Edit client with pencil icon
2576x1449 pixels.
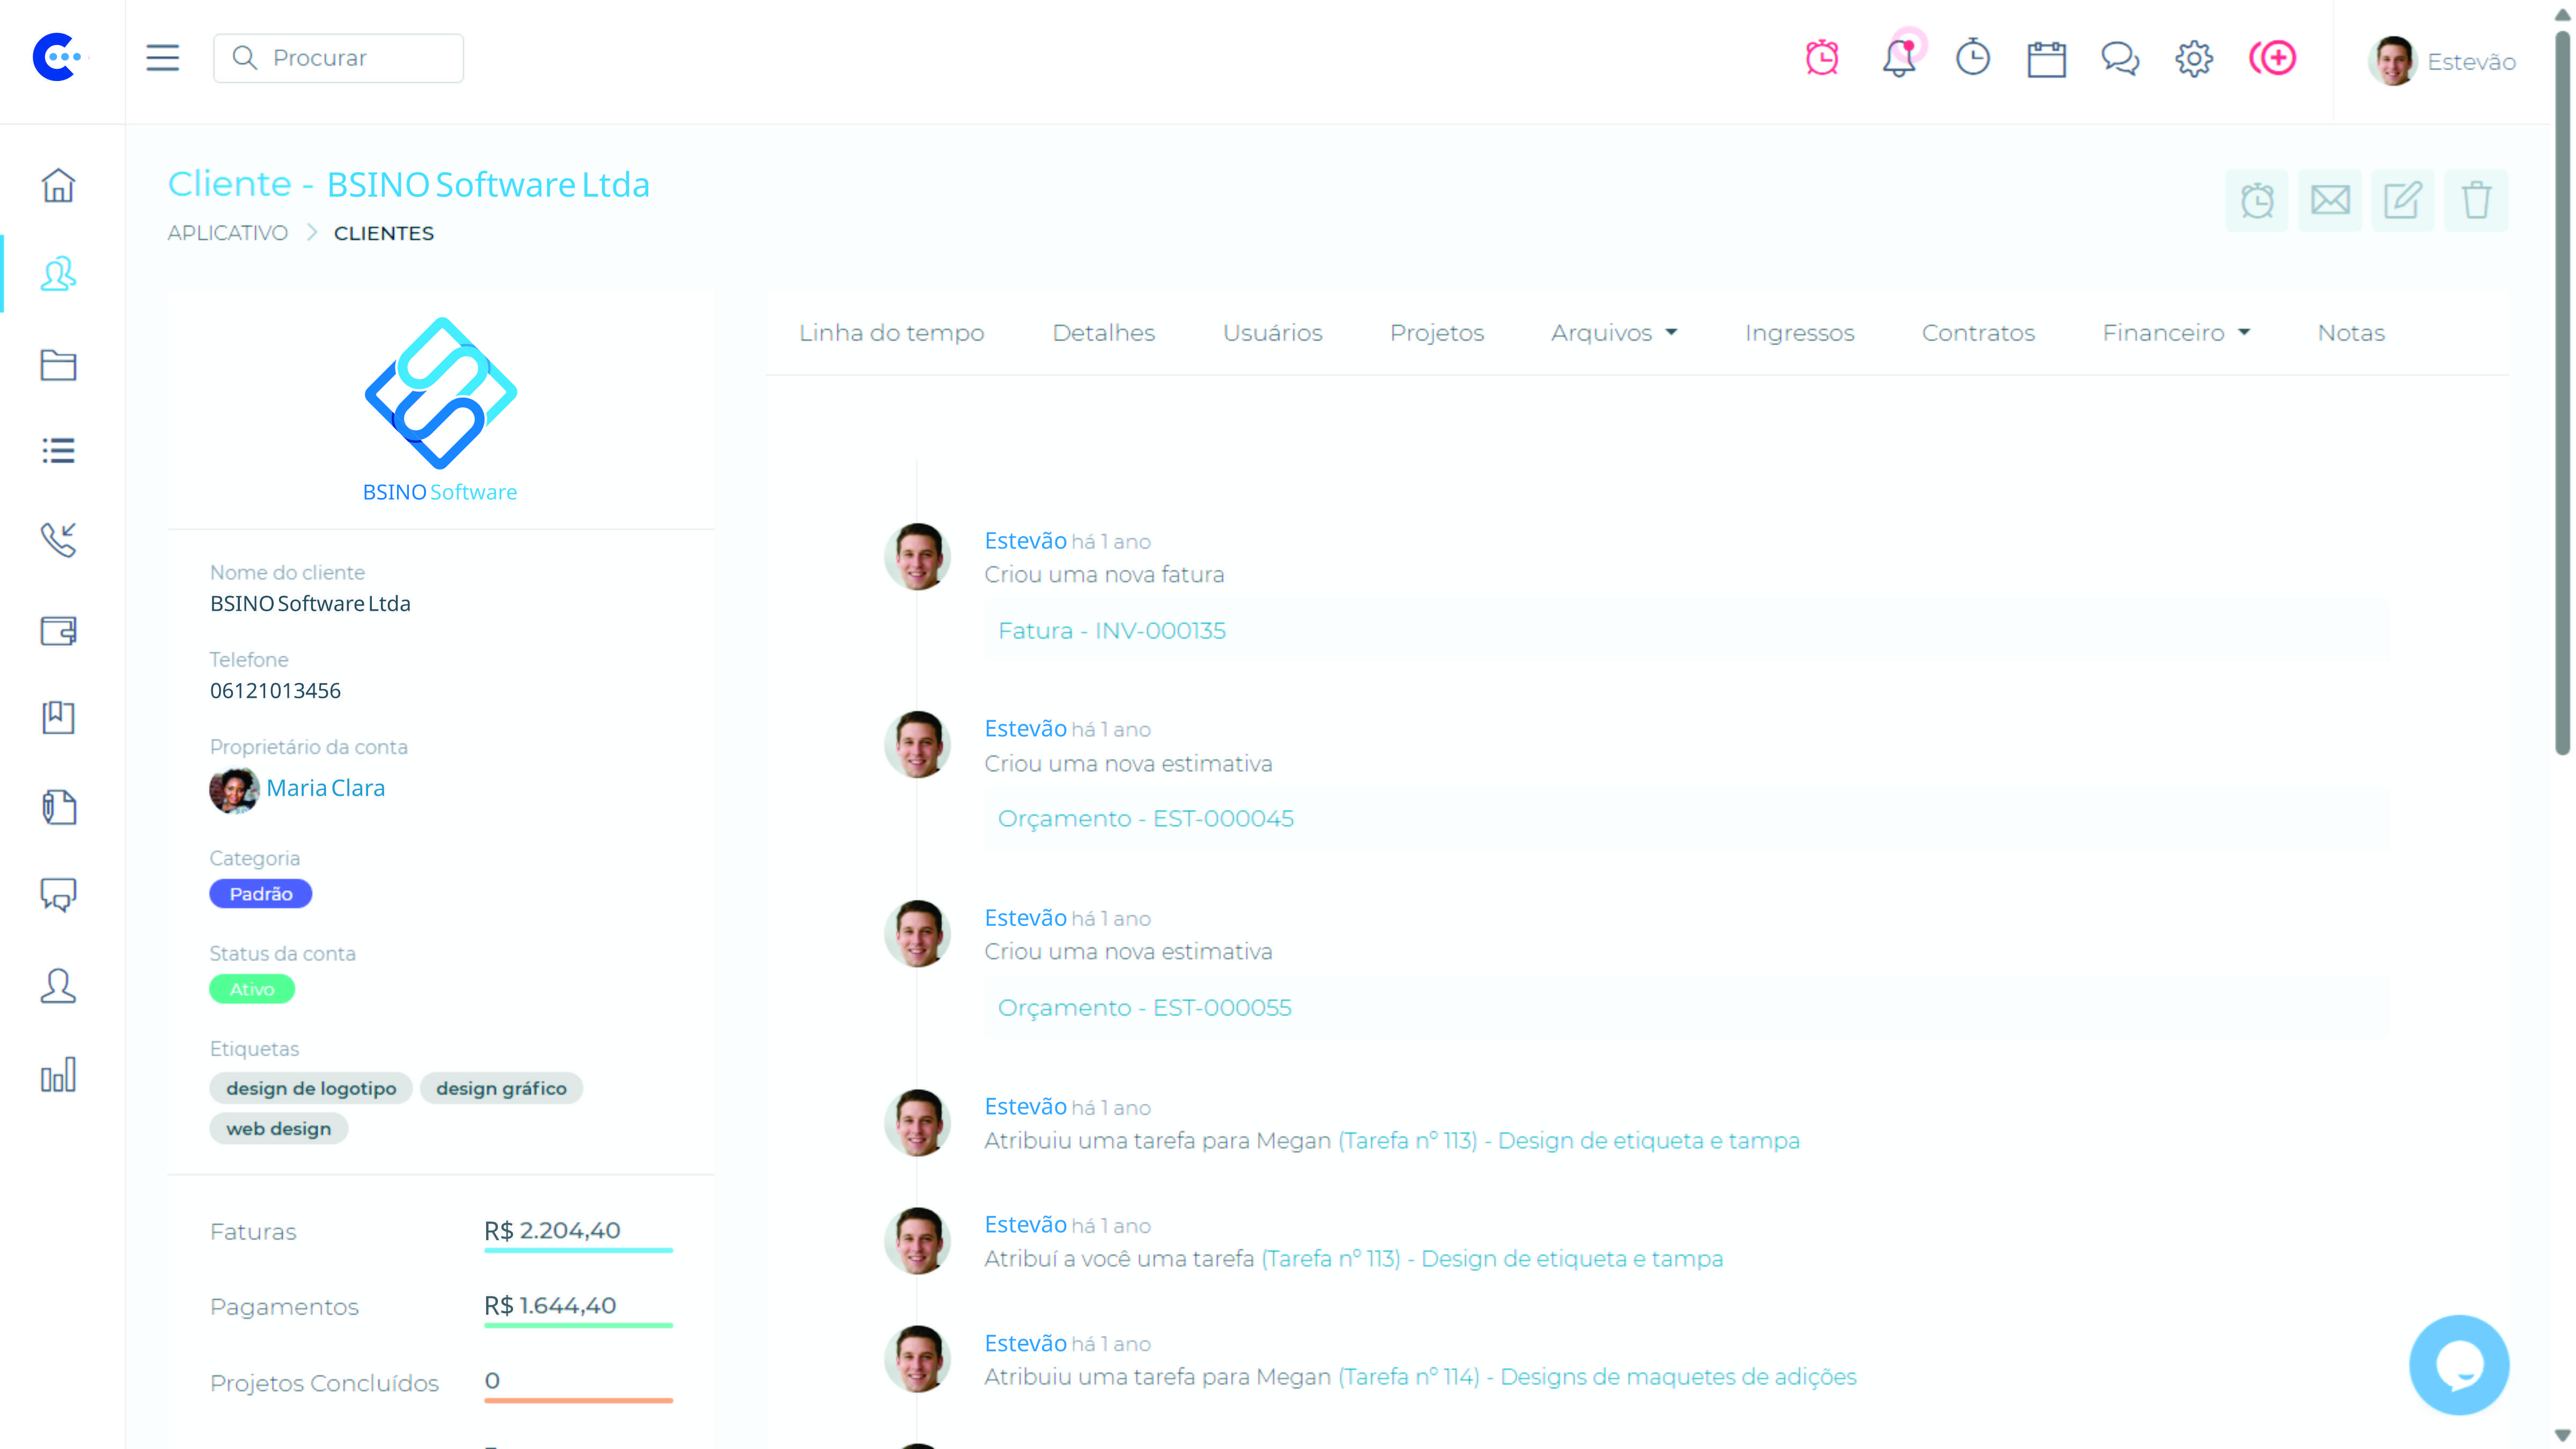(2402, 200)
